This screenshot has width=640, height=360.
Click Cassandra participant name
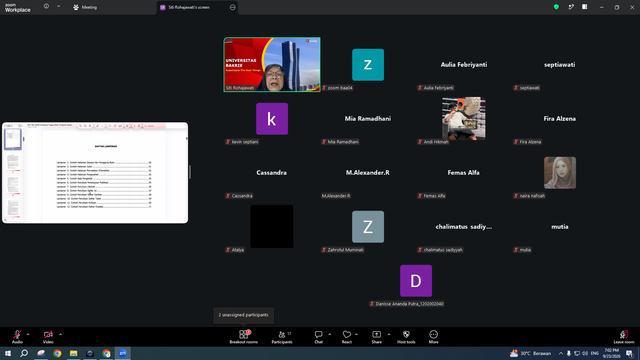pos(271,173)
